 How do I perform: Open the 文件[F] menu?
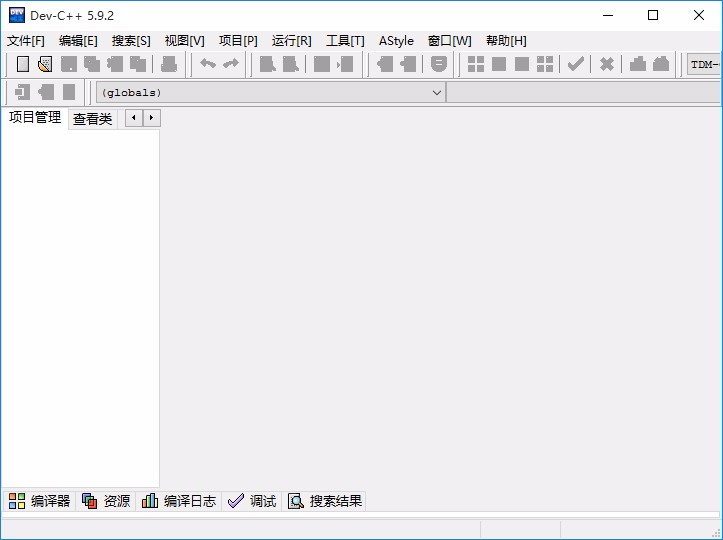[26, 41]
